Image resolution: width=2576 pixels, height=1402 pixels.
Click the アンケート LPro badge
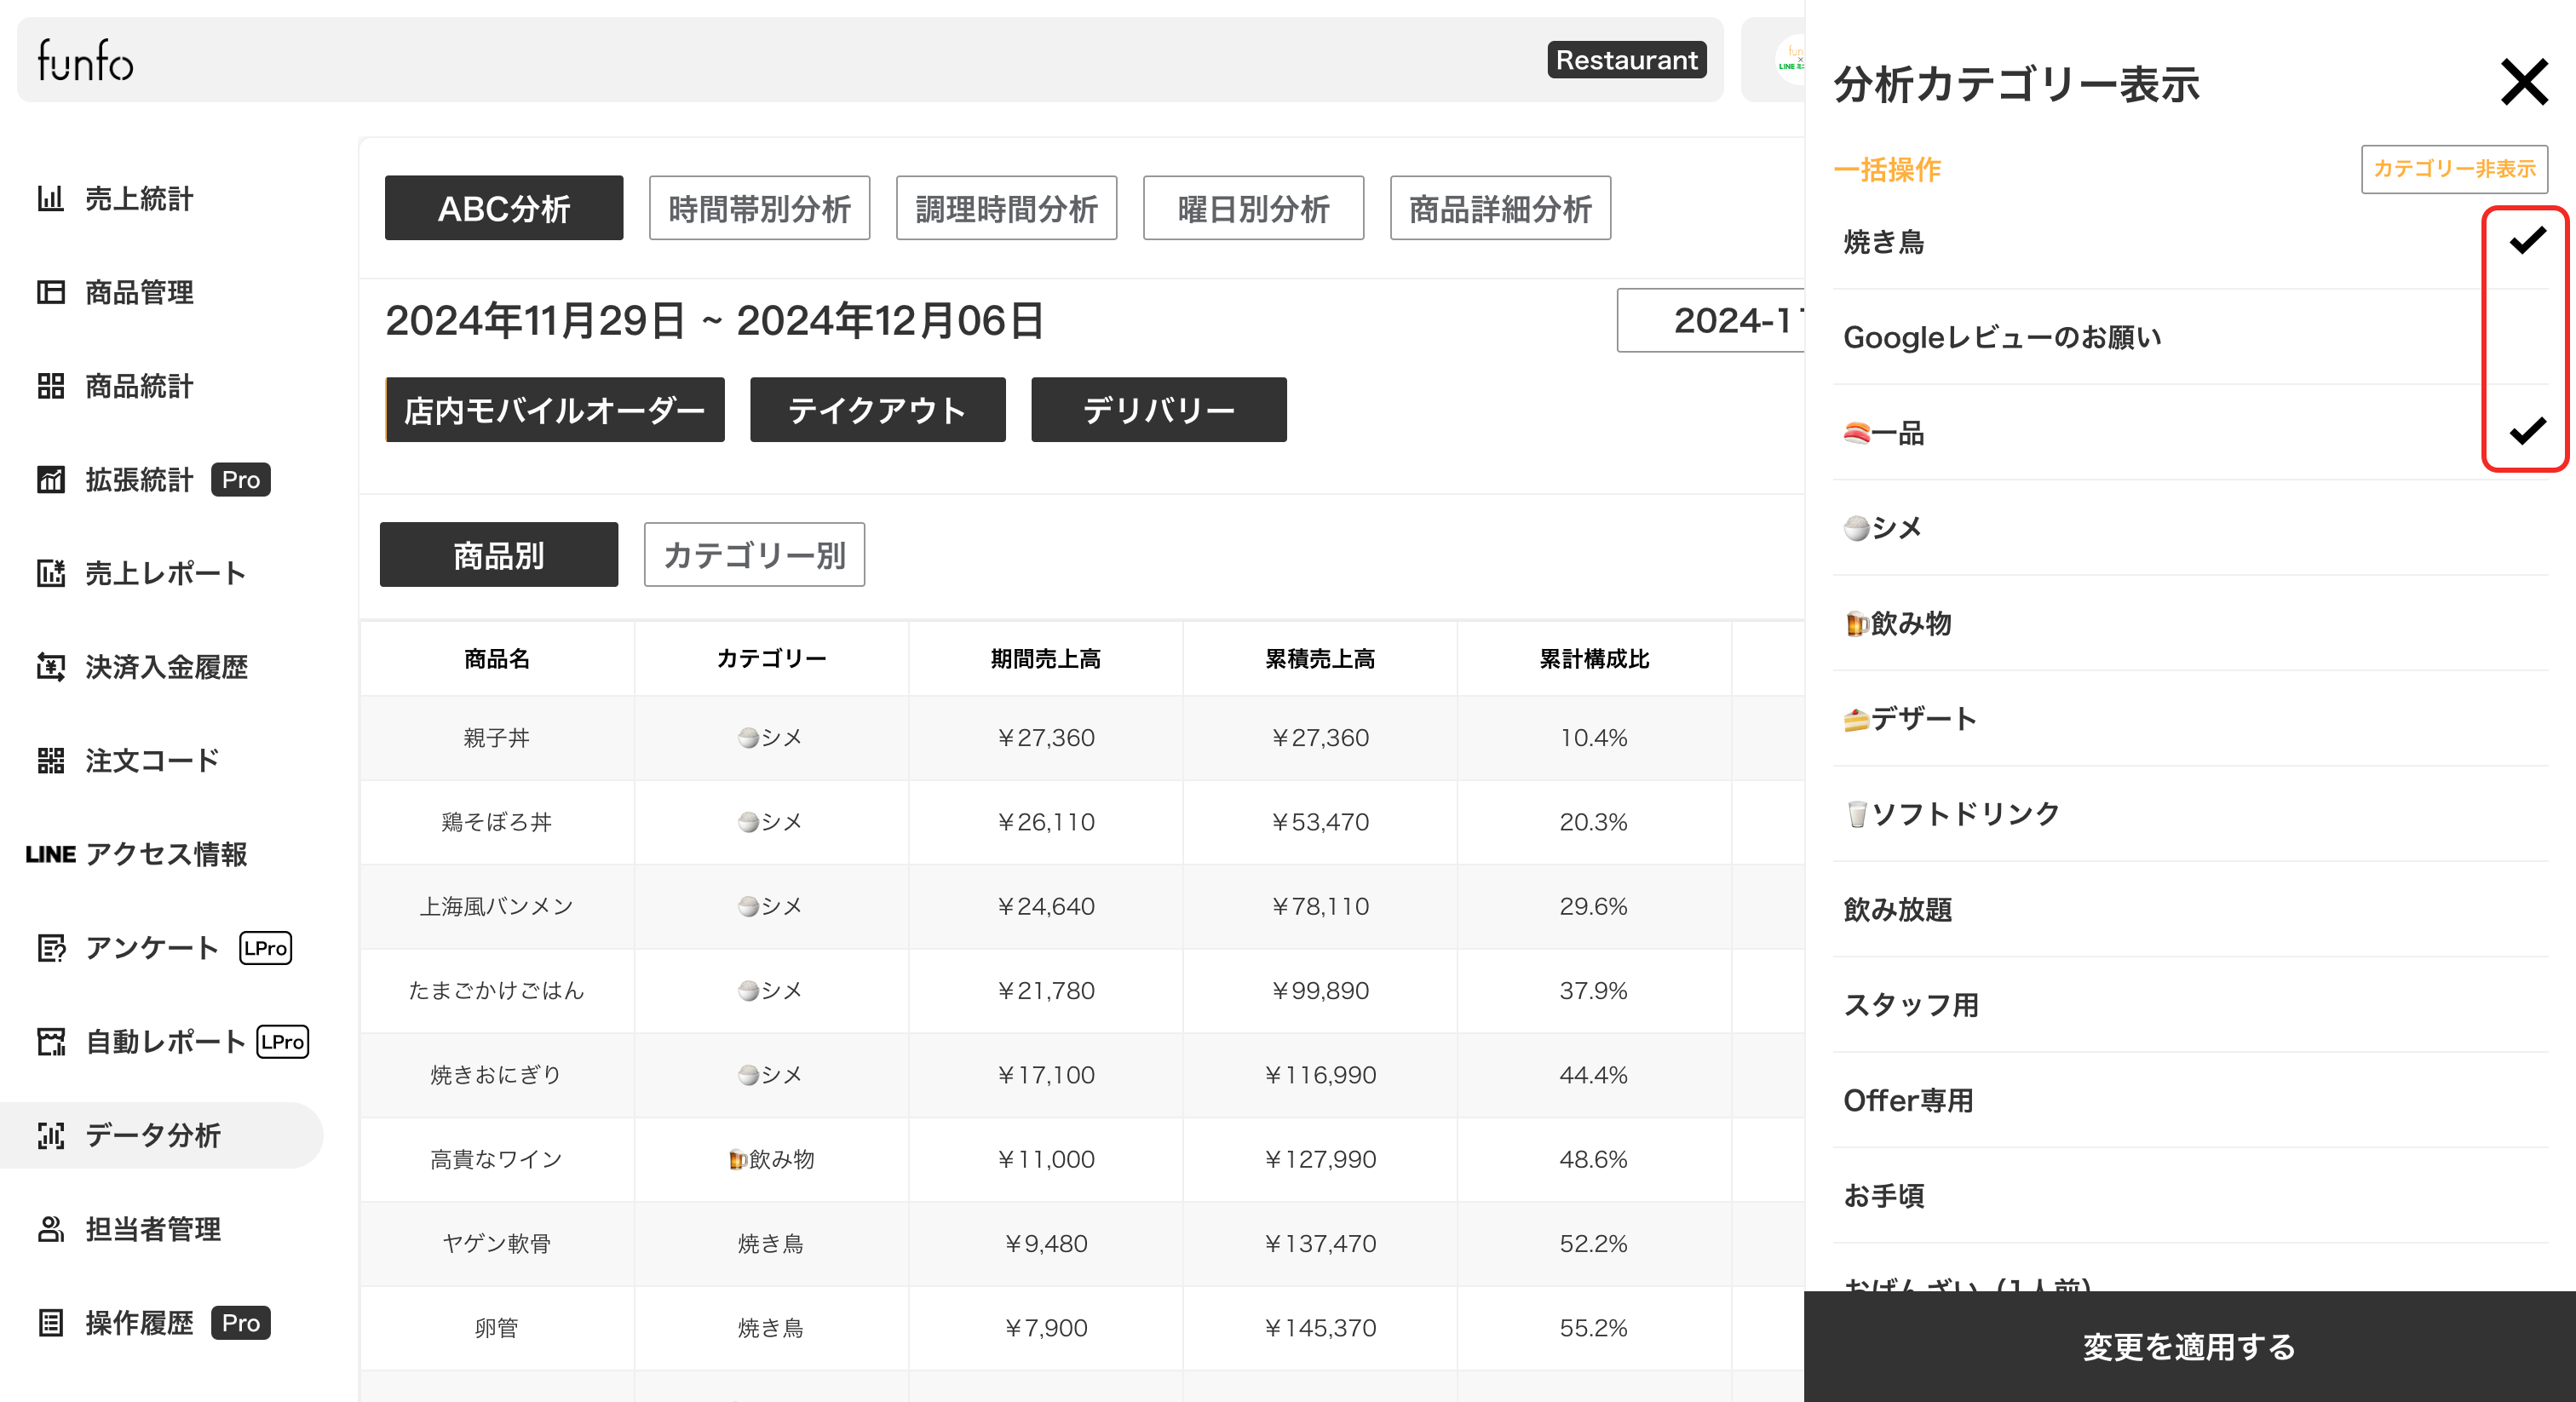tap(265, 948)
